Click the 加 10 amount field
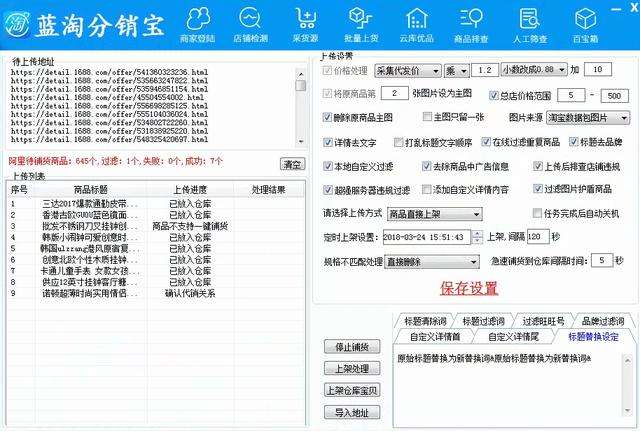This screenshot has width=640, height=431. point(598,69)
